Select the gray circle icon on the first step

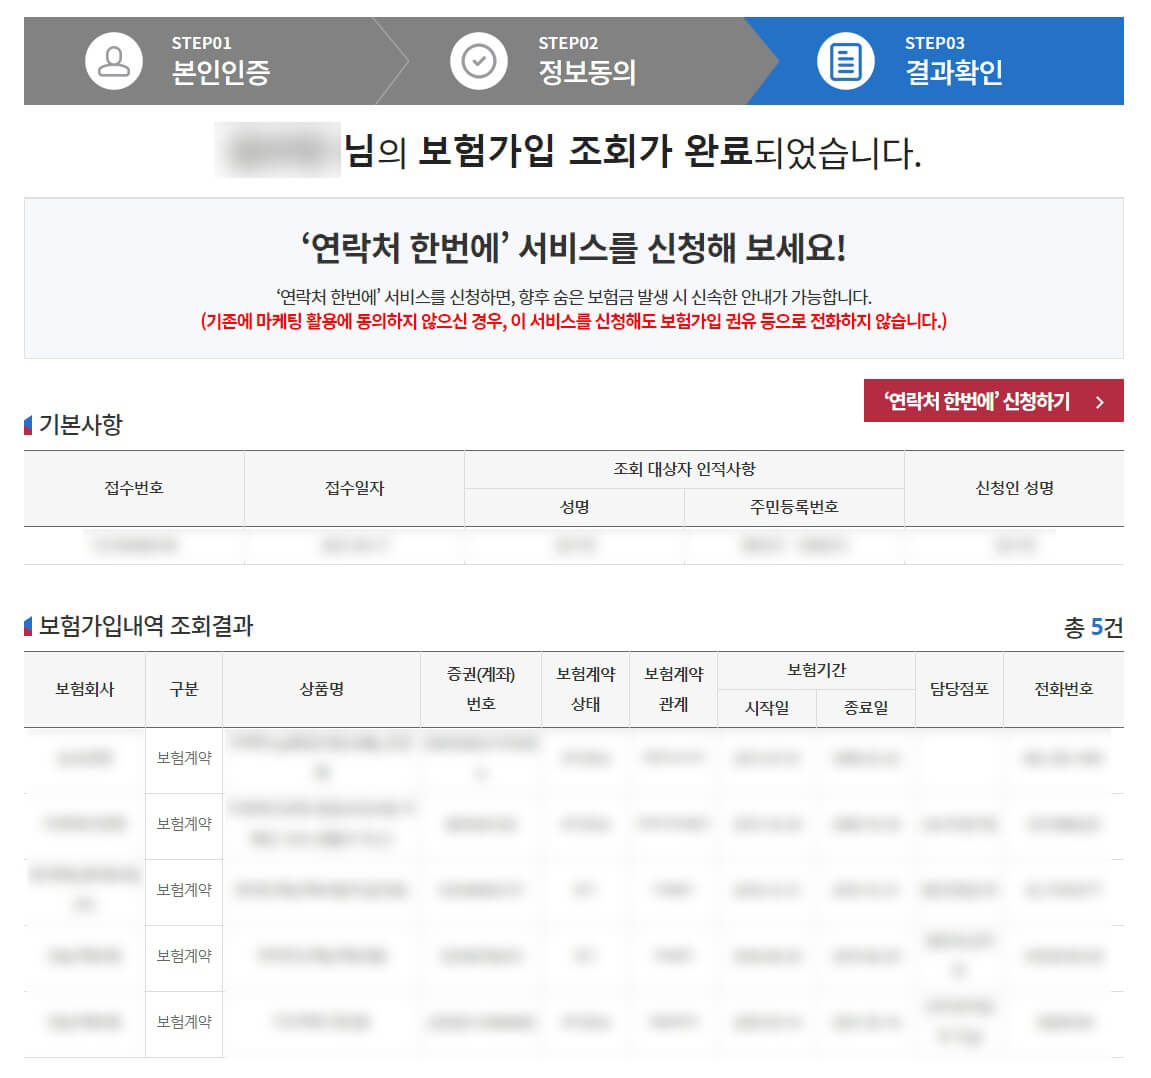(113, 61)
